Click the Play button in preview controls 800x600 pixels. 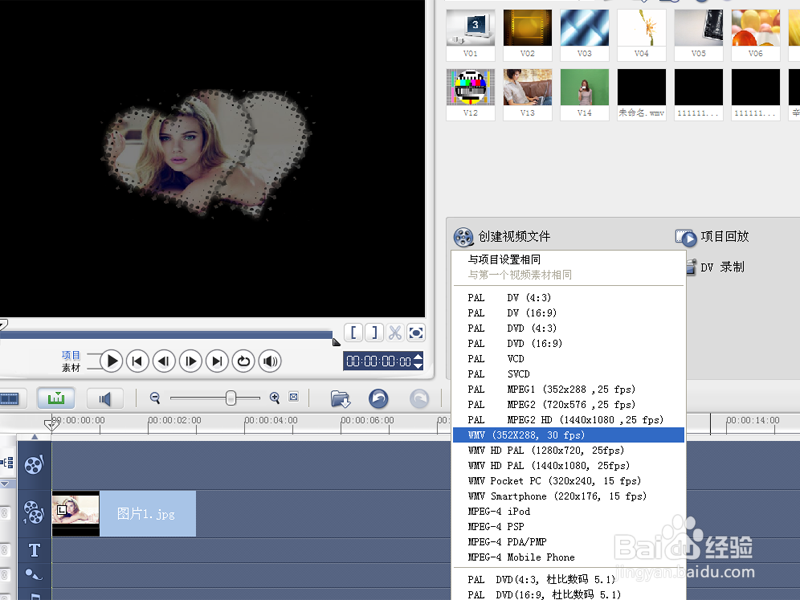(x=111, y=361)
